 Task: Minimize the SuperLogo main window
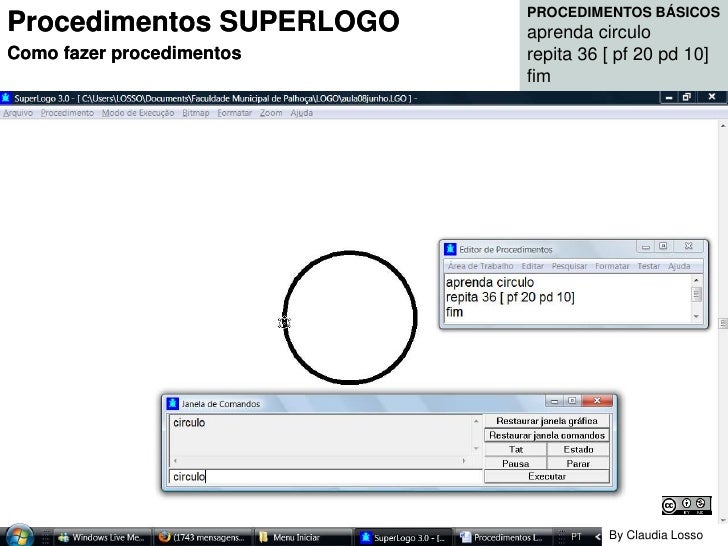669,98
